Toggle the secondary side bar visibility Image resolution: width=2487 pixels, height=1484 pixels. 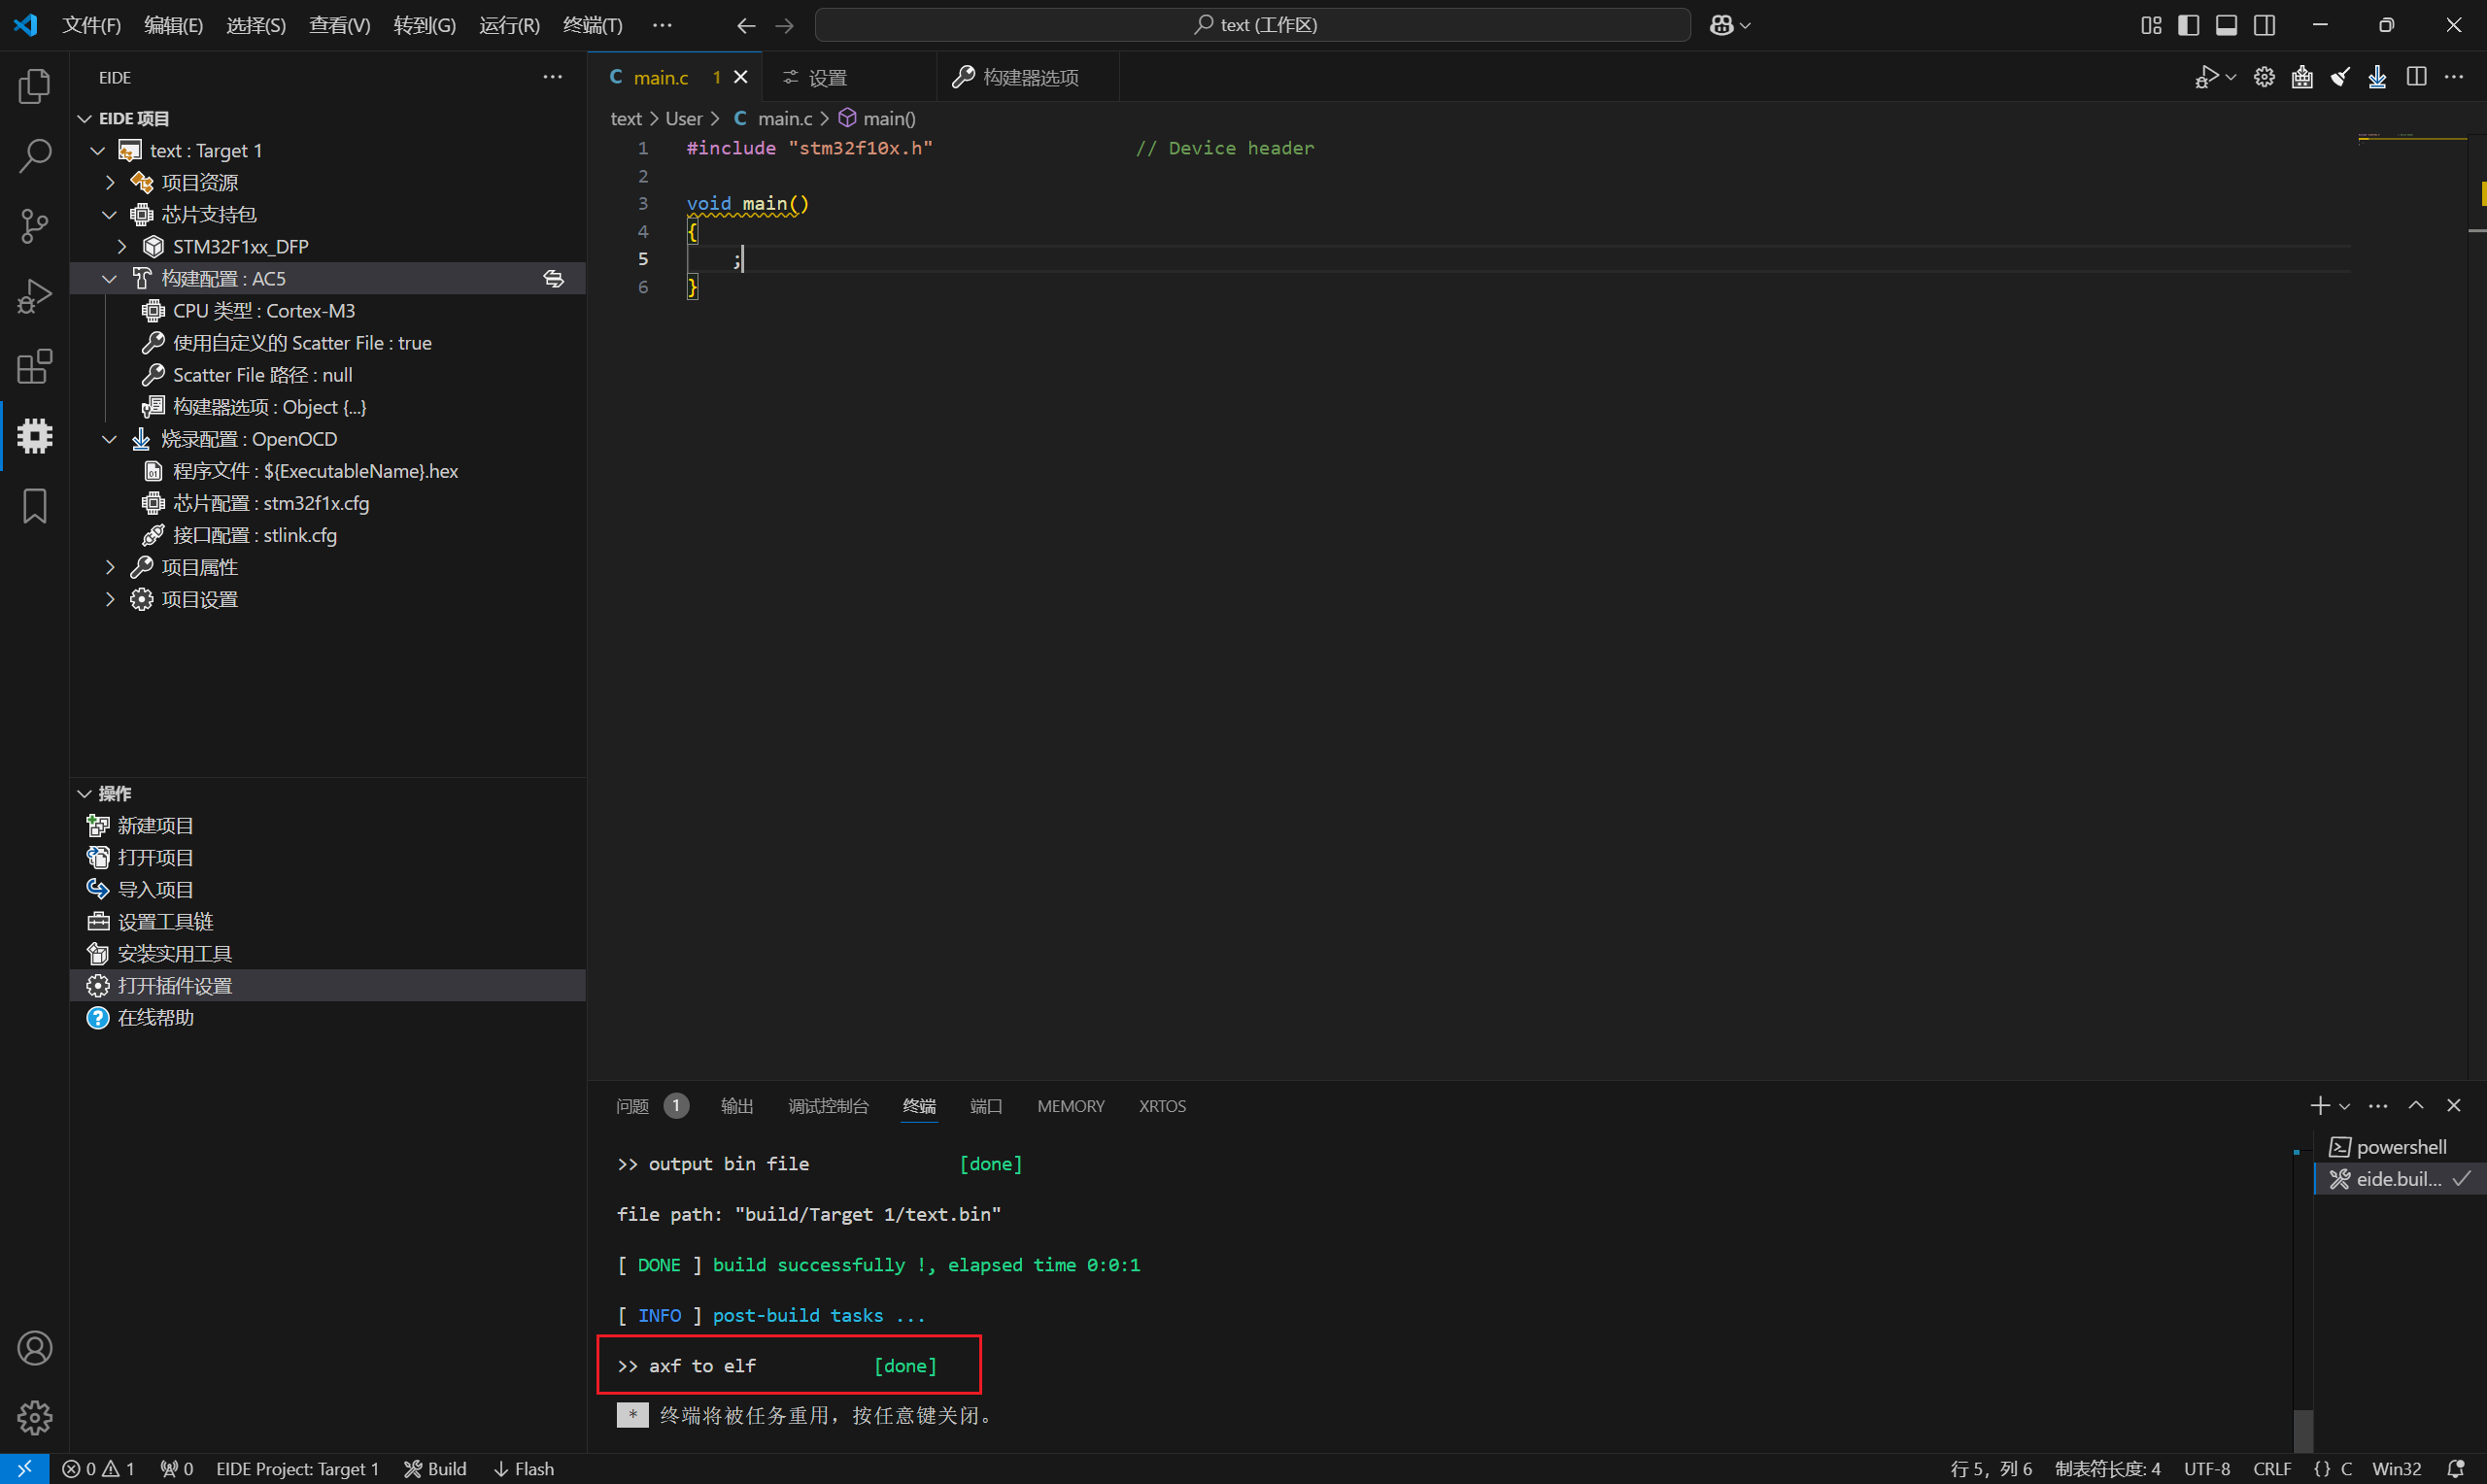point(2264,25)
